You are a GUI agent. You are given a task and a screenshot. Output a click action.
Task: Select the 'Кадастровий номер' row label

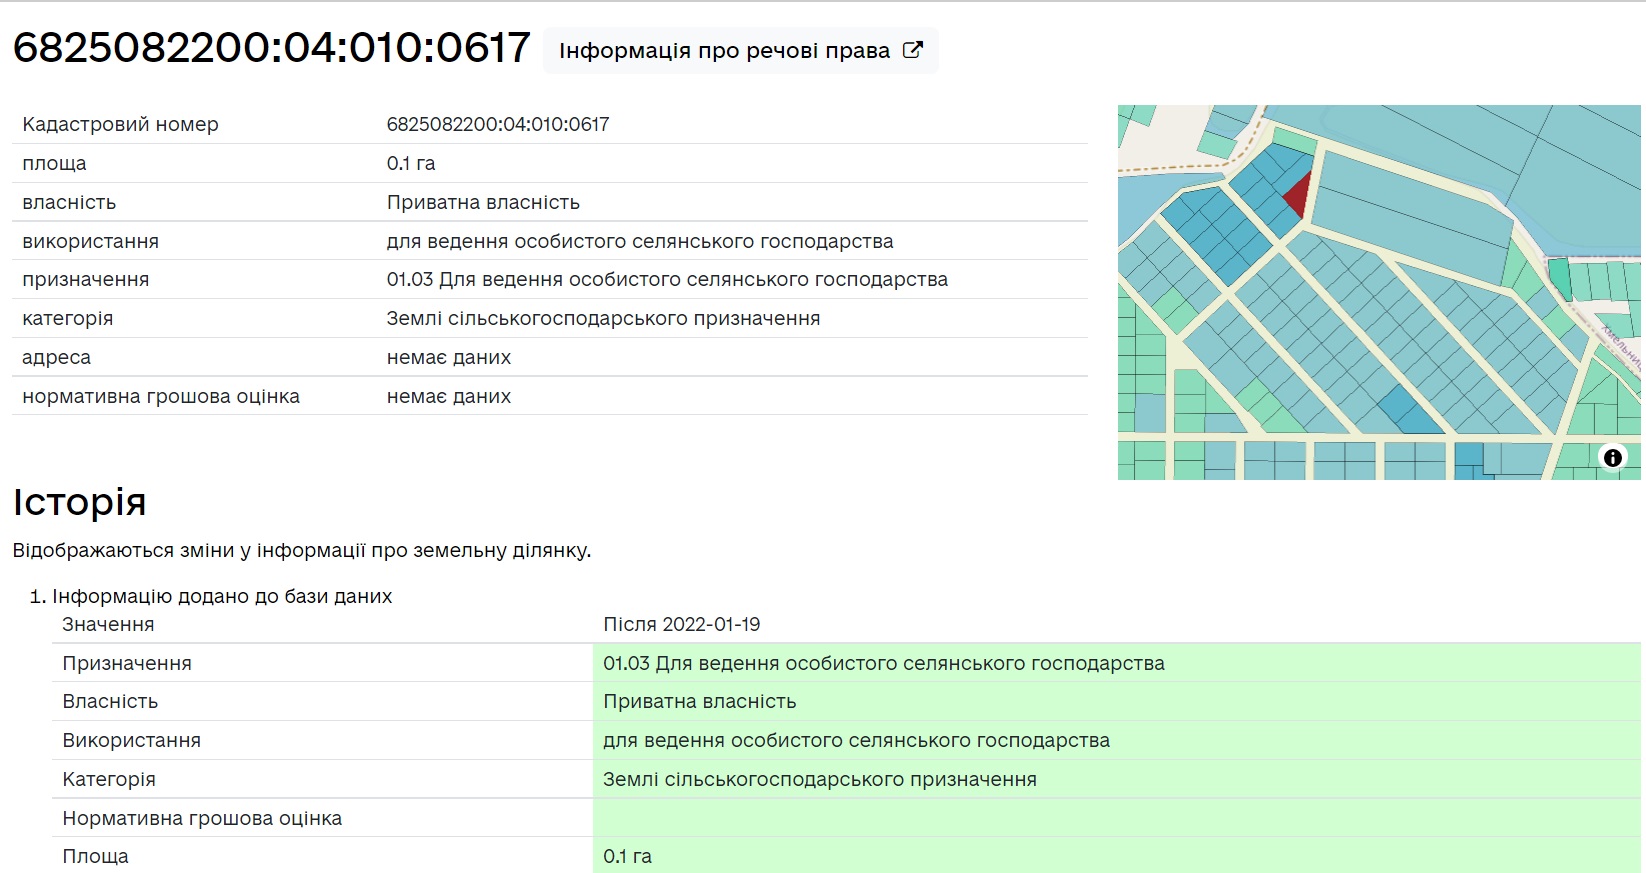coord(120,125)
